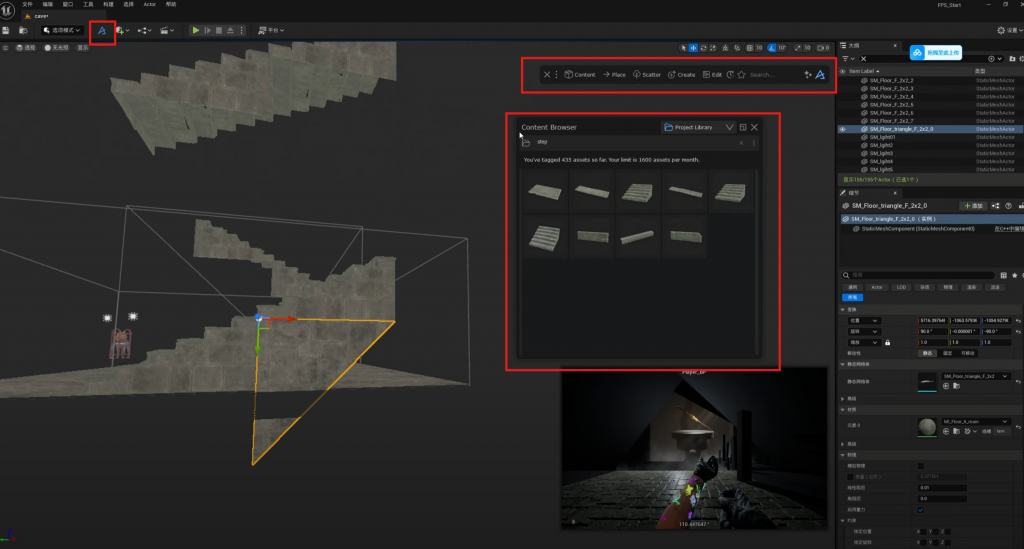1024x549 pixels.
Task: Click the viewport camera speed button
Action: click(x=823, y=48)
